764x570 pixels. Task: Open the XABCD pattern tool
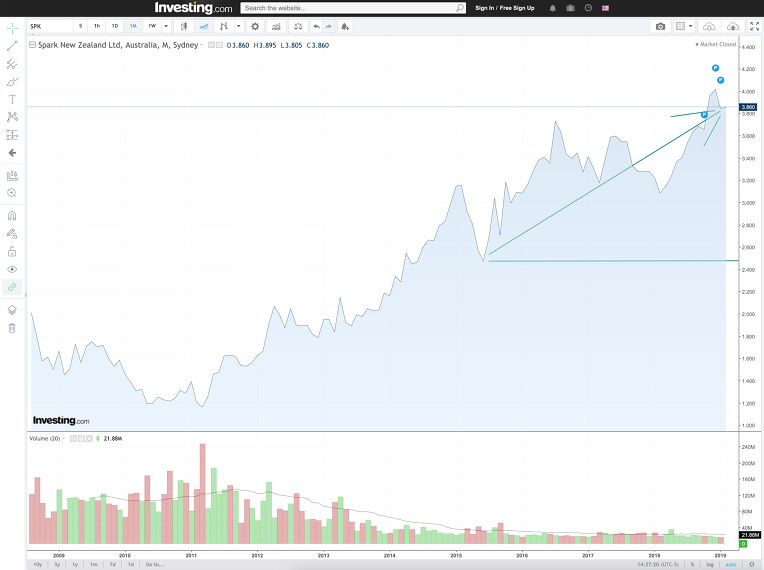tap(12, 117)
